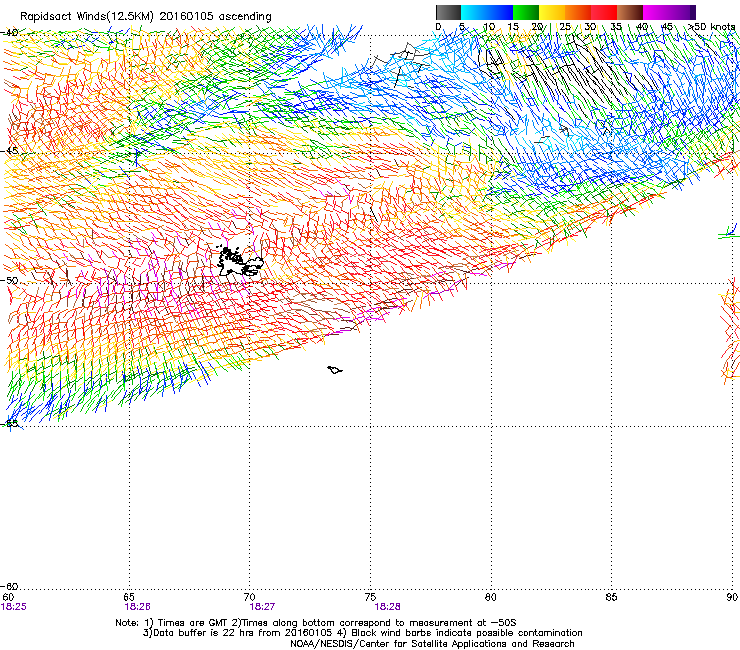Click the purple '18:27' time stamp
The image size is (740, 650).
(262, 607)
